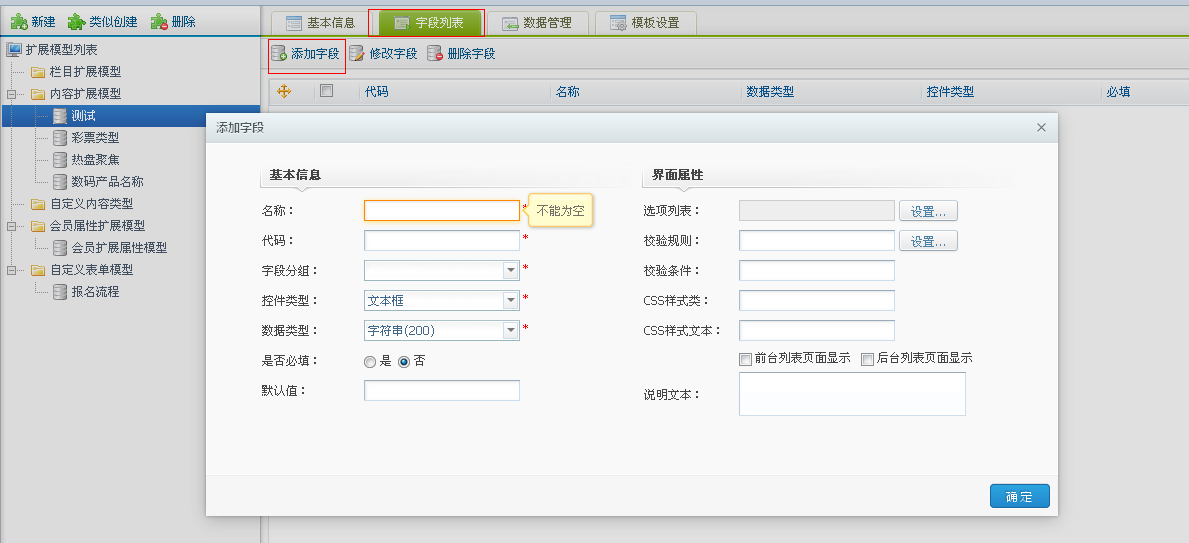The height and width of the screenshot is (543, 1189).
Task: Click the 删除字段 delete field icon
Action: tap(435, 53)
